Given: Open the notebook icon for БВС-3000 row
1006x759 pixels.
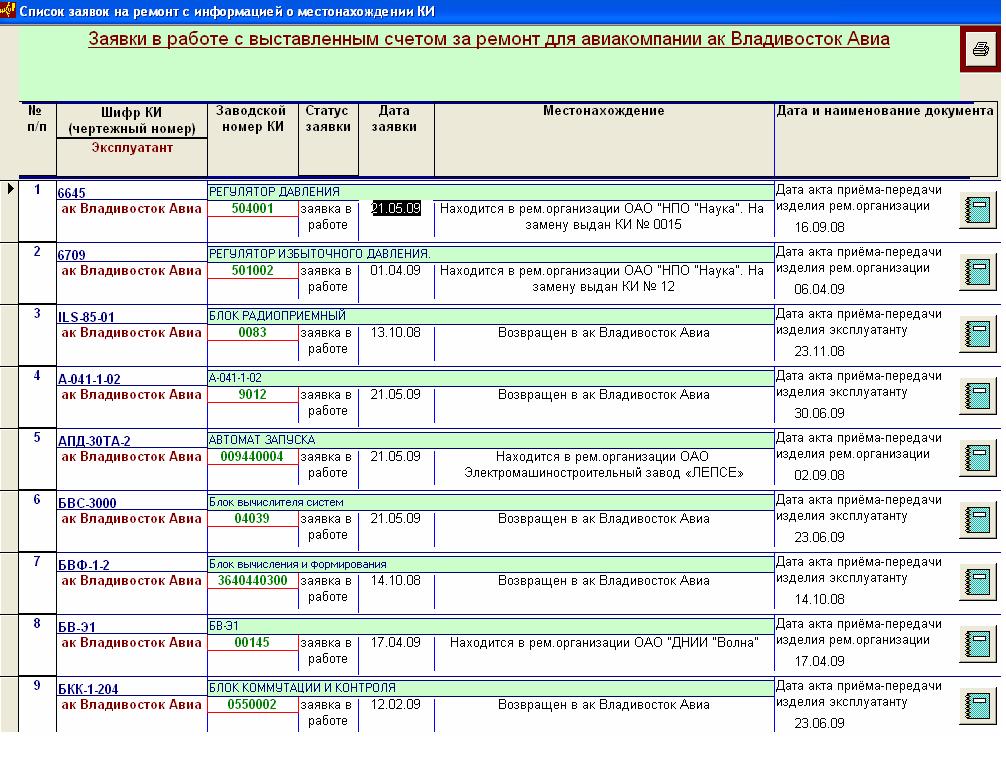Looking at the screenshot, I should pos(978,520).
